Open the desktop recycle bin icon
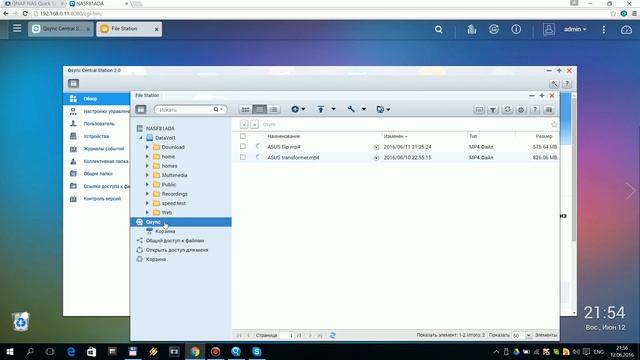Image resolution: width=640 pixels, height=360 pixels. pos(20,322)
